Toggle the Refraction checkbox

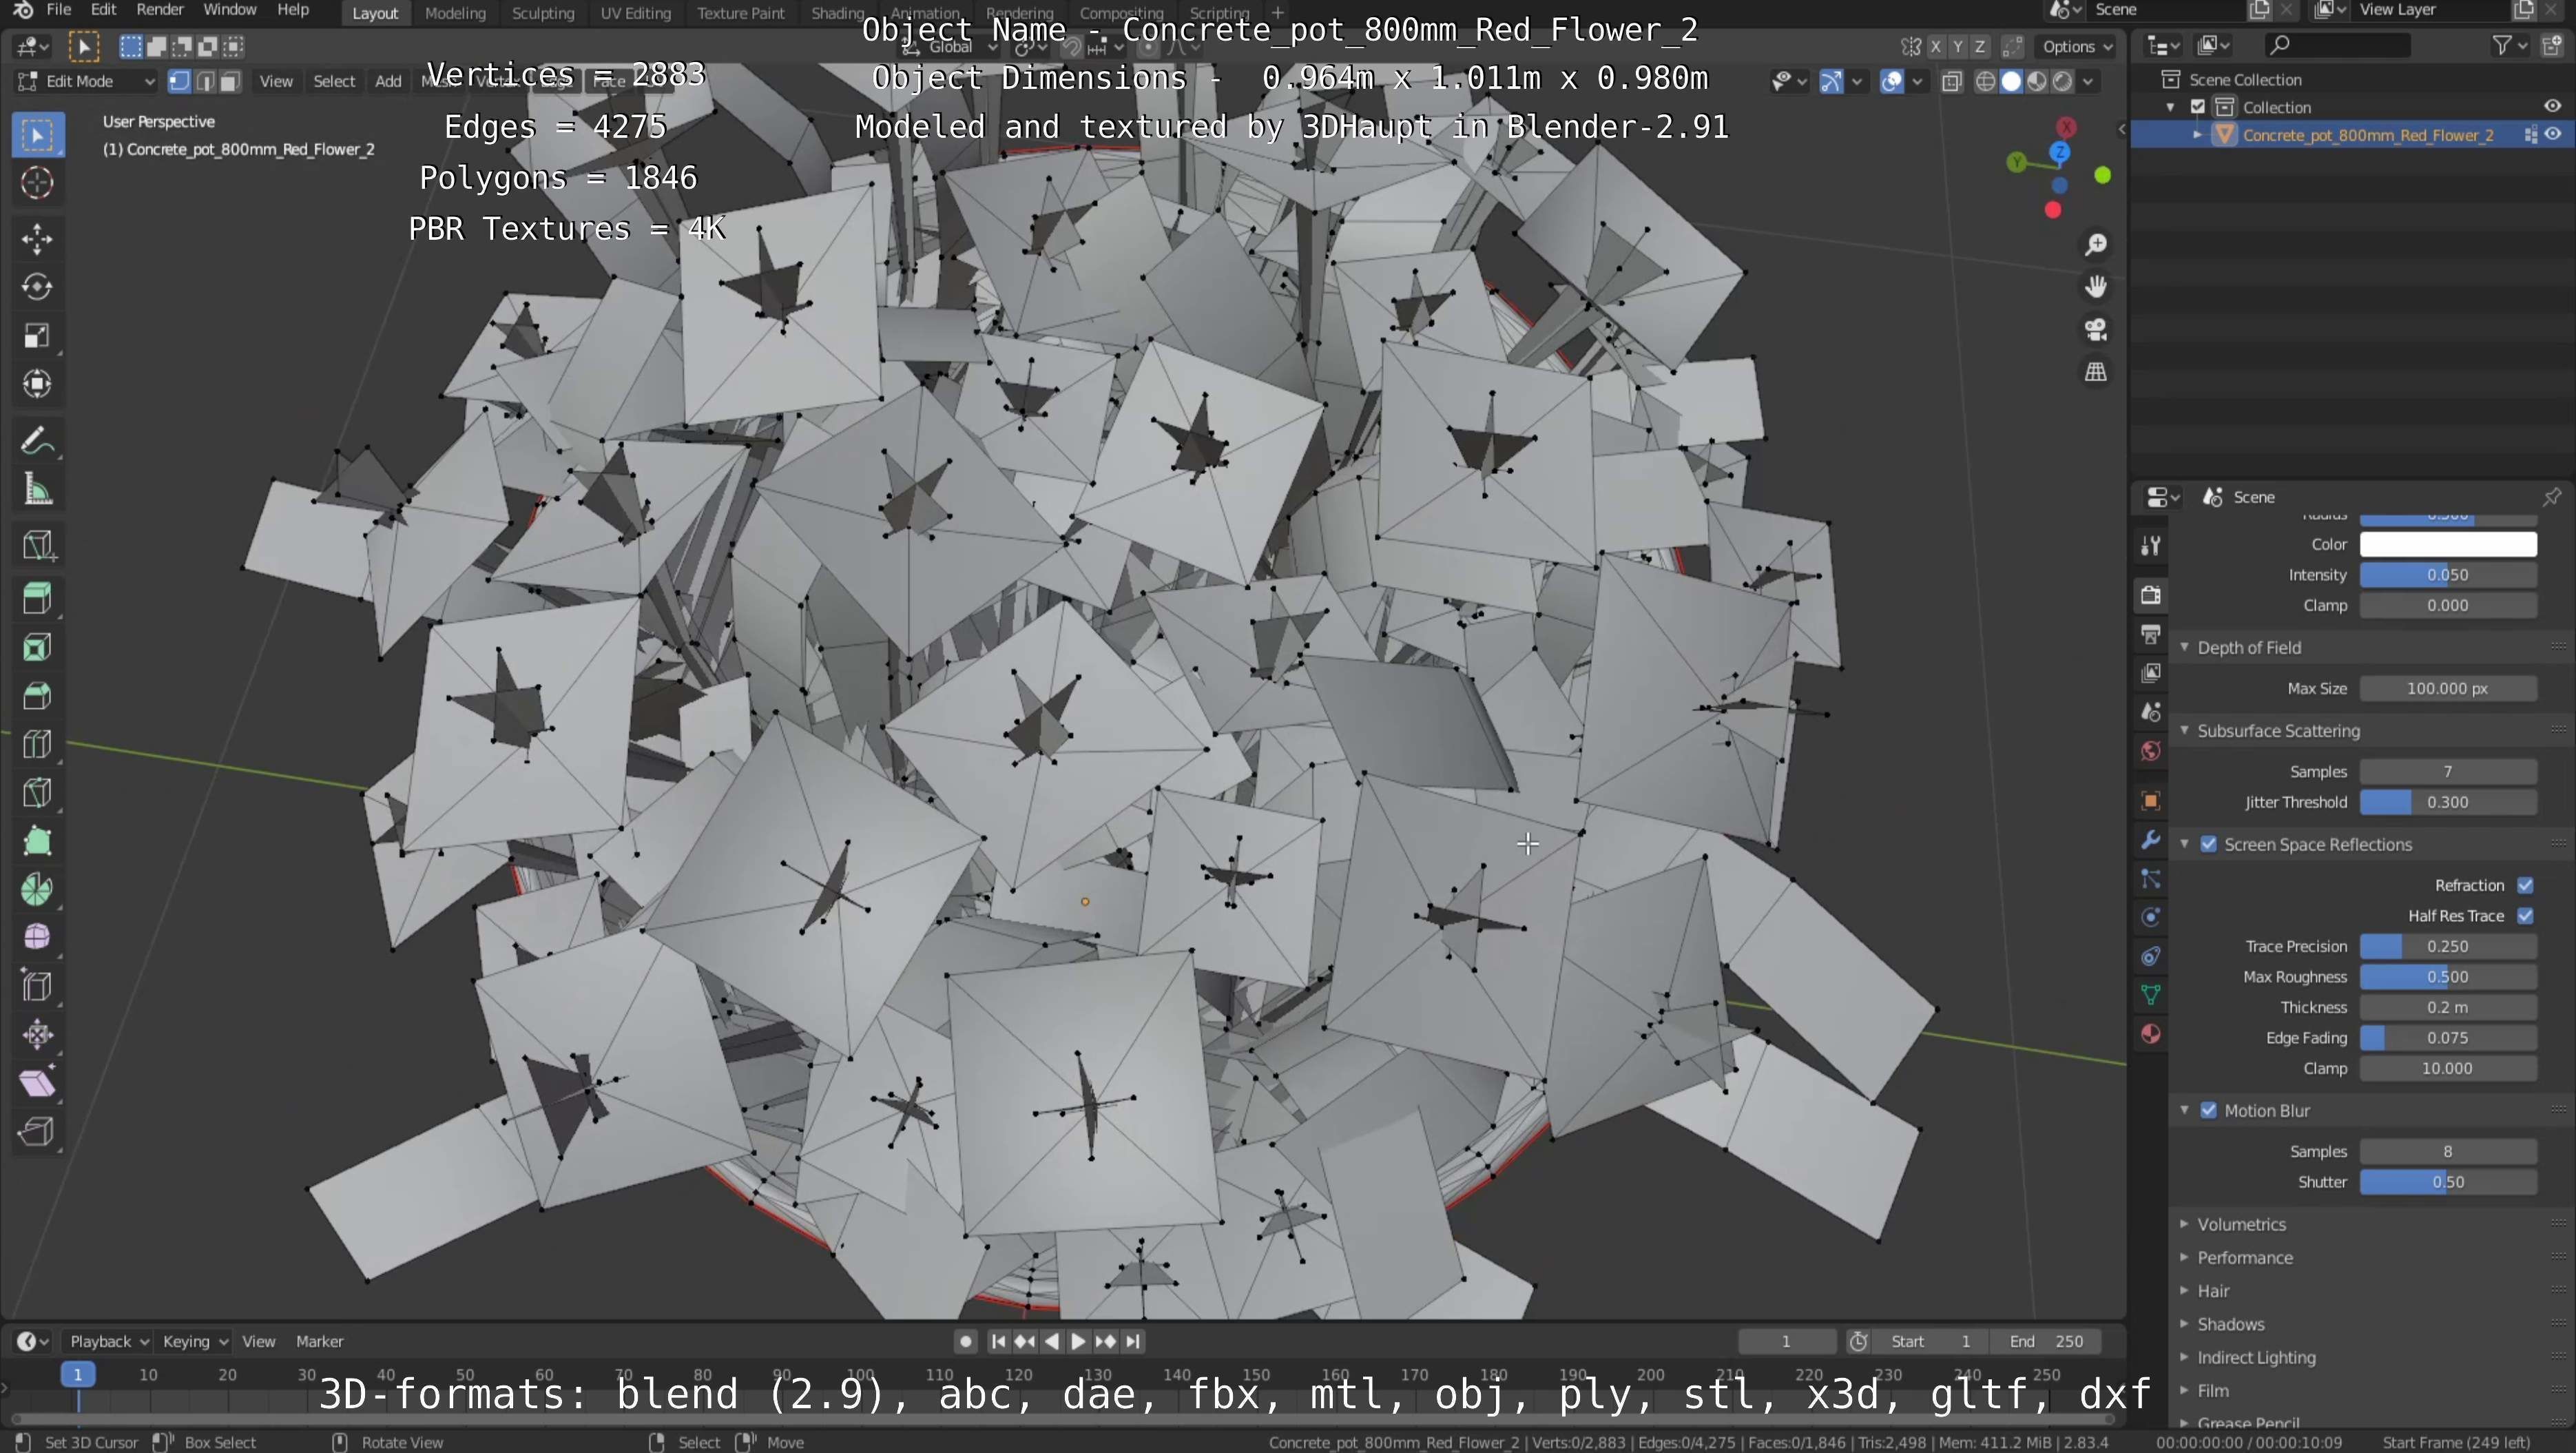click(2524, 885)
